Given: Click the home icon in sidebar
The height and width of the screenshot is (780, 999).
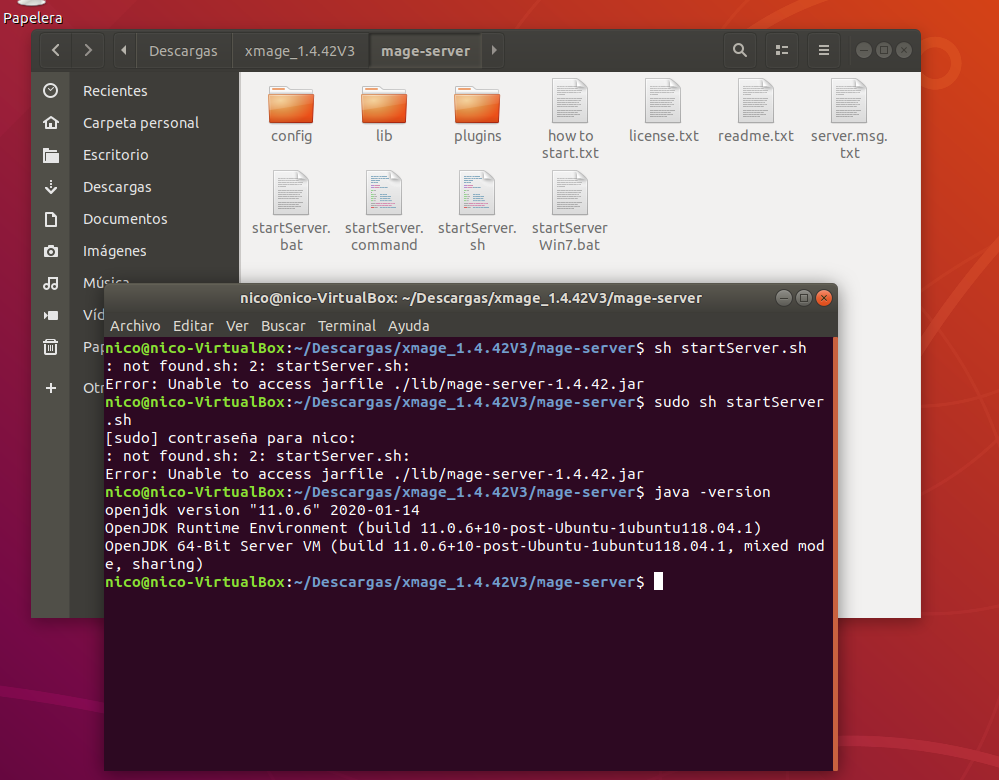Looking at the screenshot, I should click(51, 122).
